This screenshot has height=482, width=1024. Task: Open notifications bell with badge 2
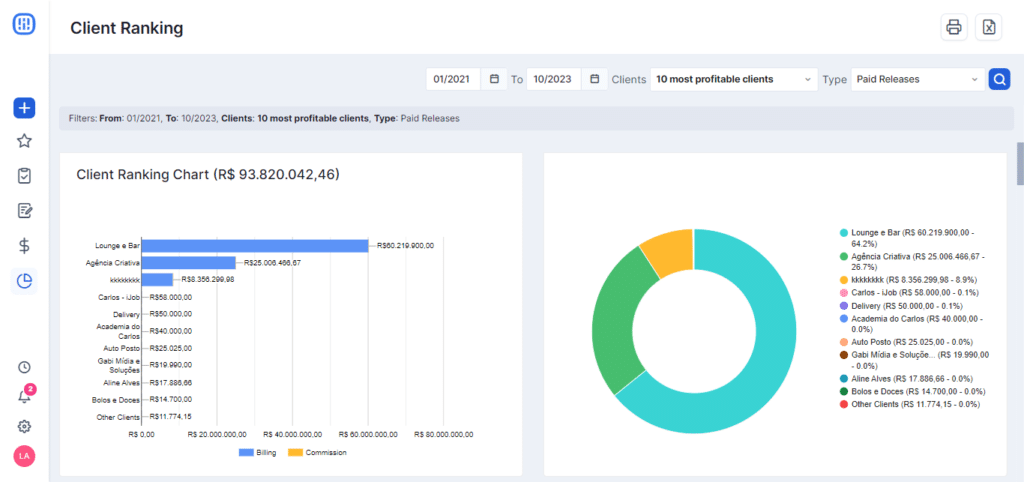pos(24,395)
